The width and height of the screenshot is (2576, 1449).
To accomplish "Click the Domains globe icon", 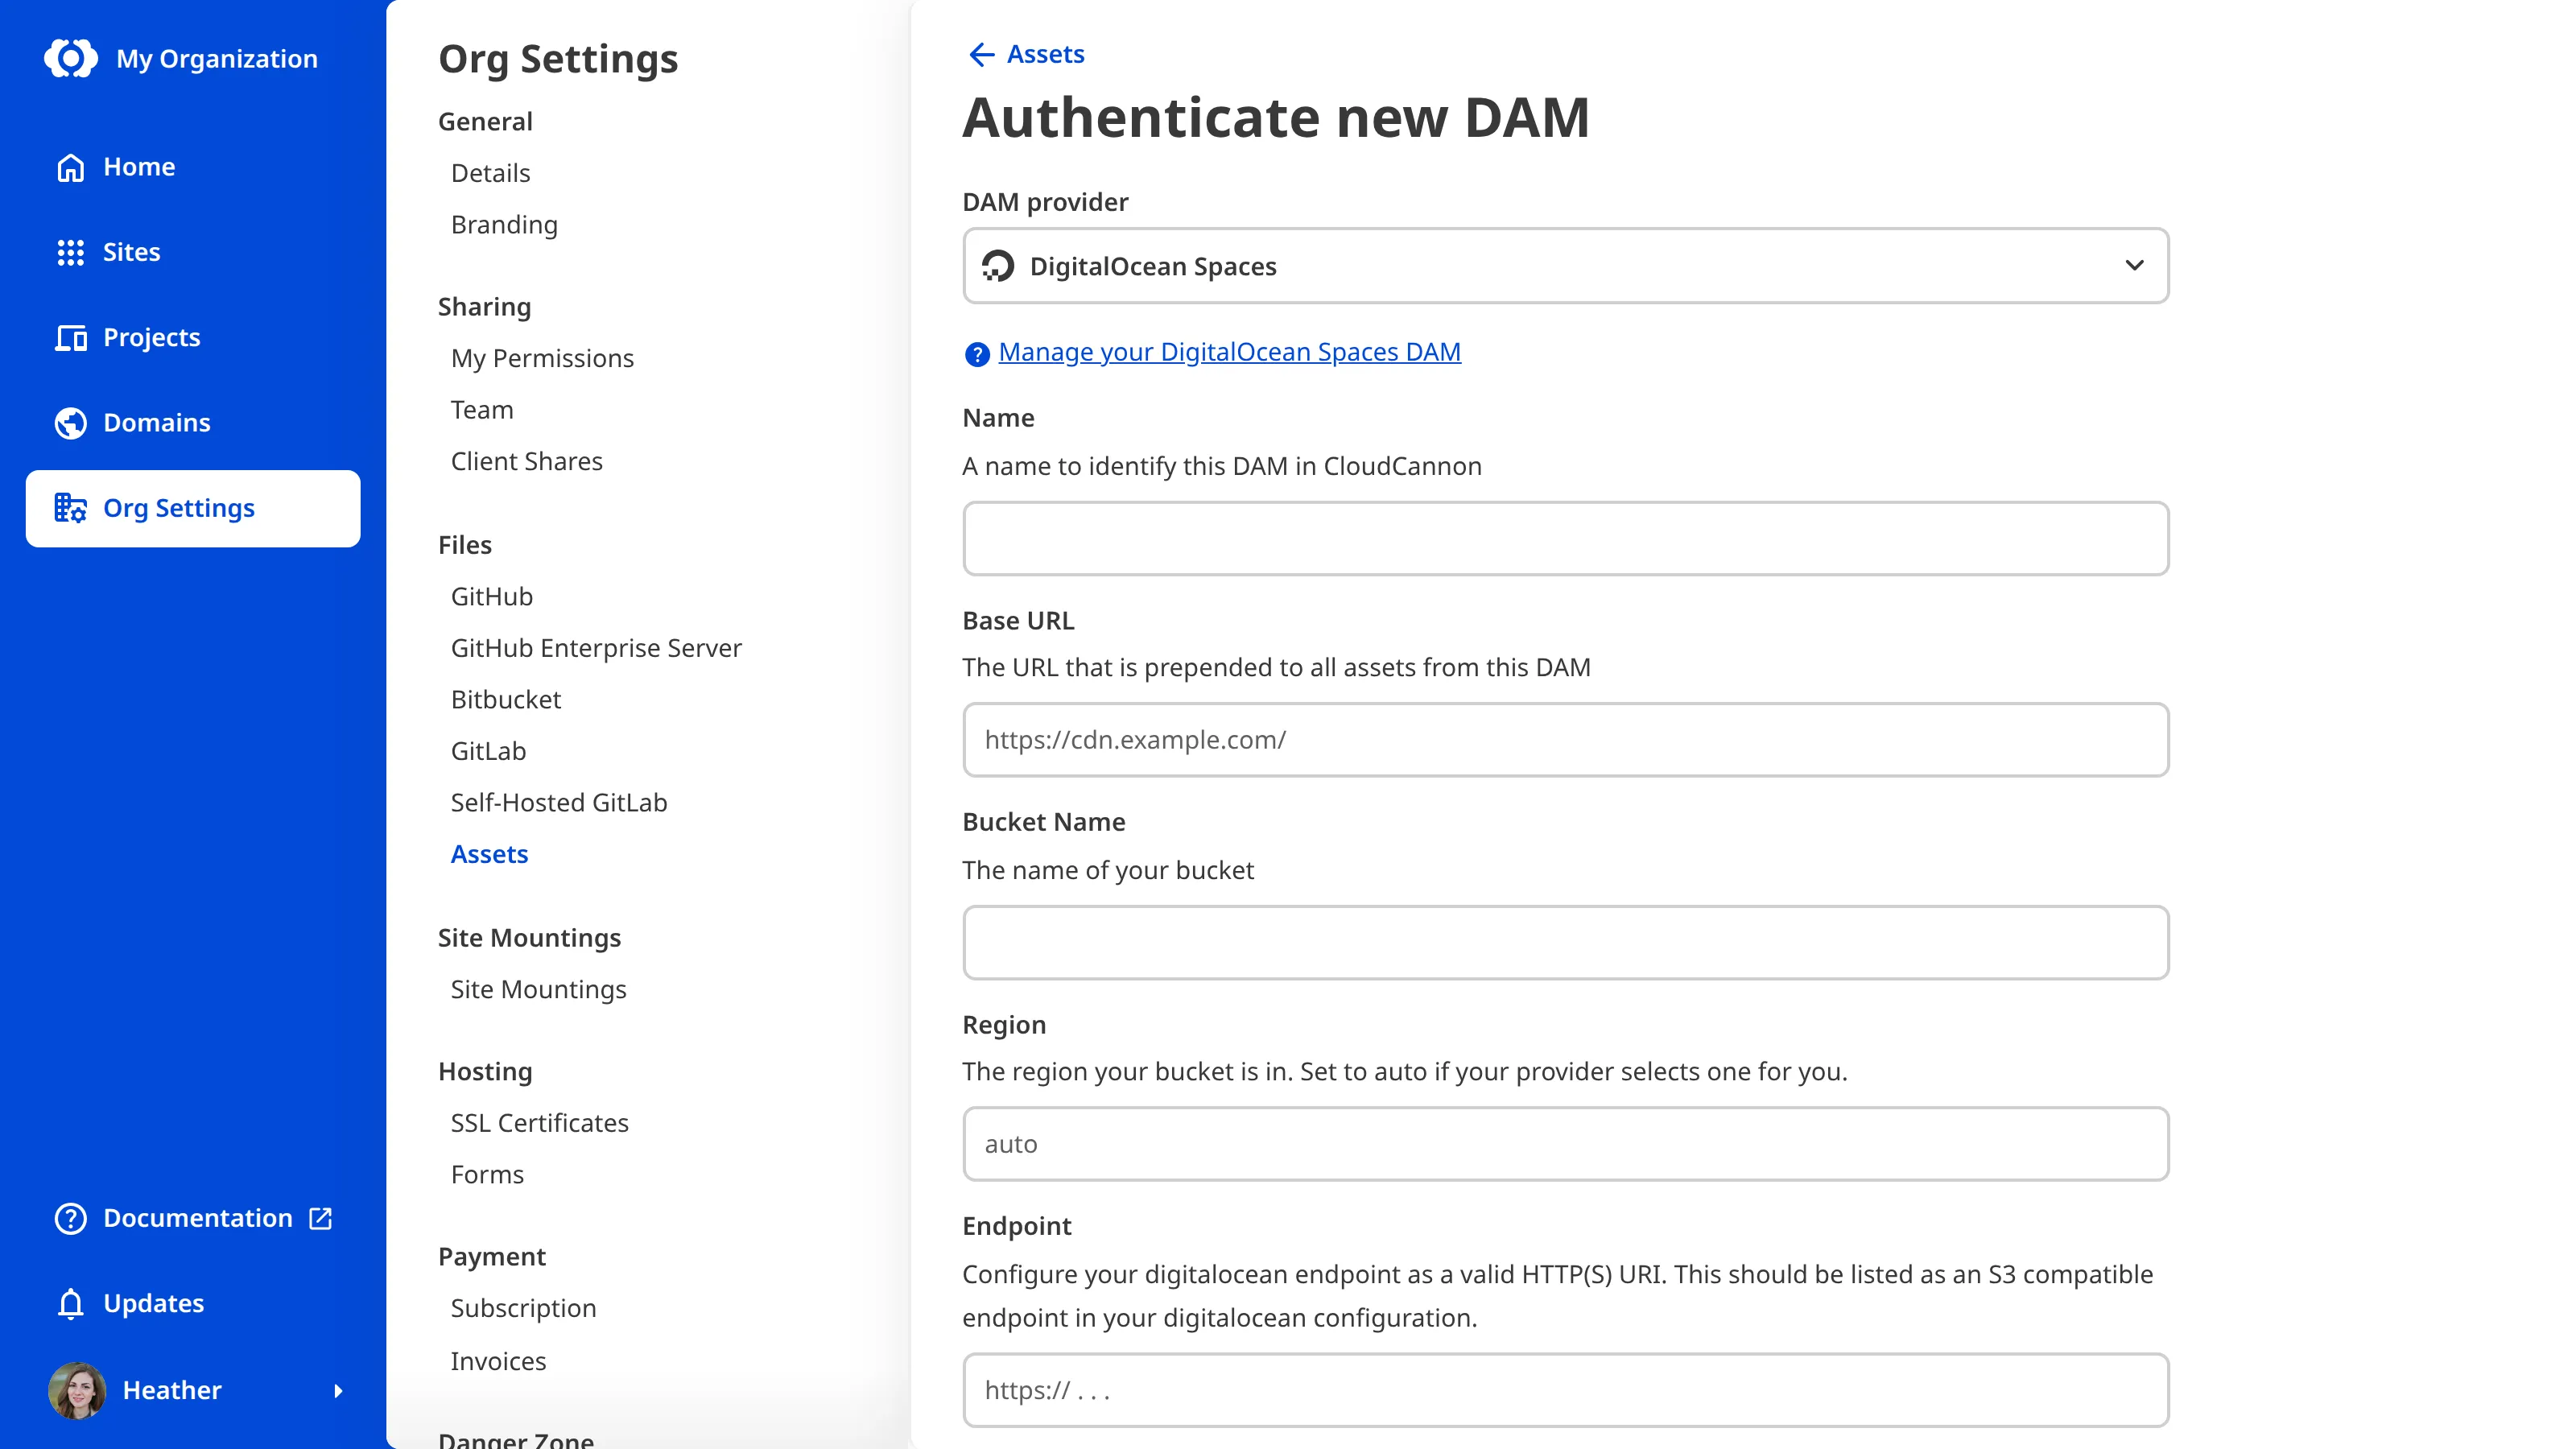I will point(70,423).
